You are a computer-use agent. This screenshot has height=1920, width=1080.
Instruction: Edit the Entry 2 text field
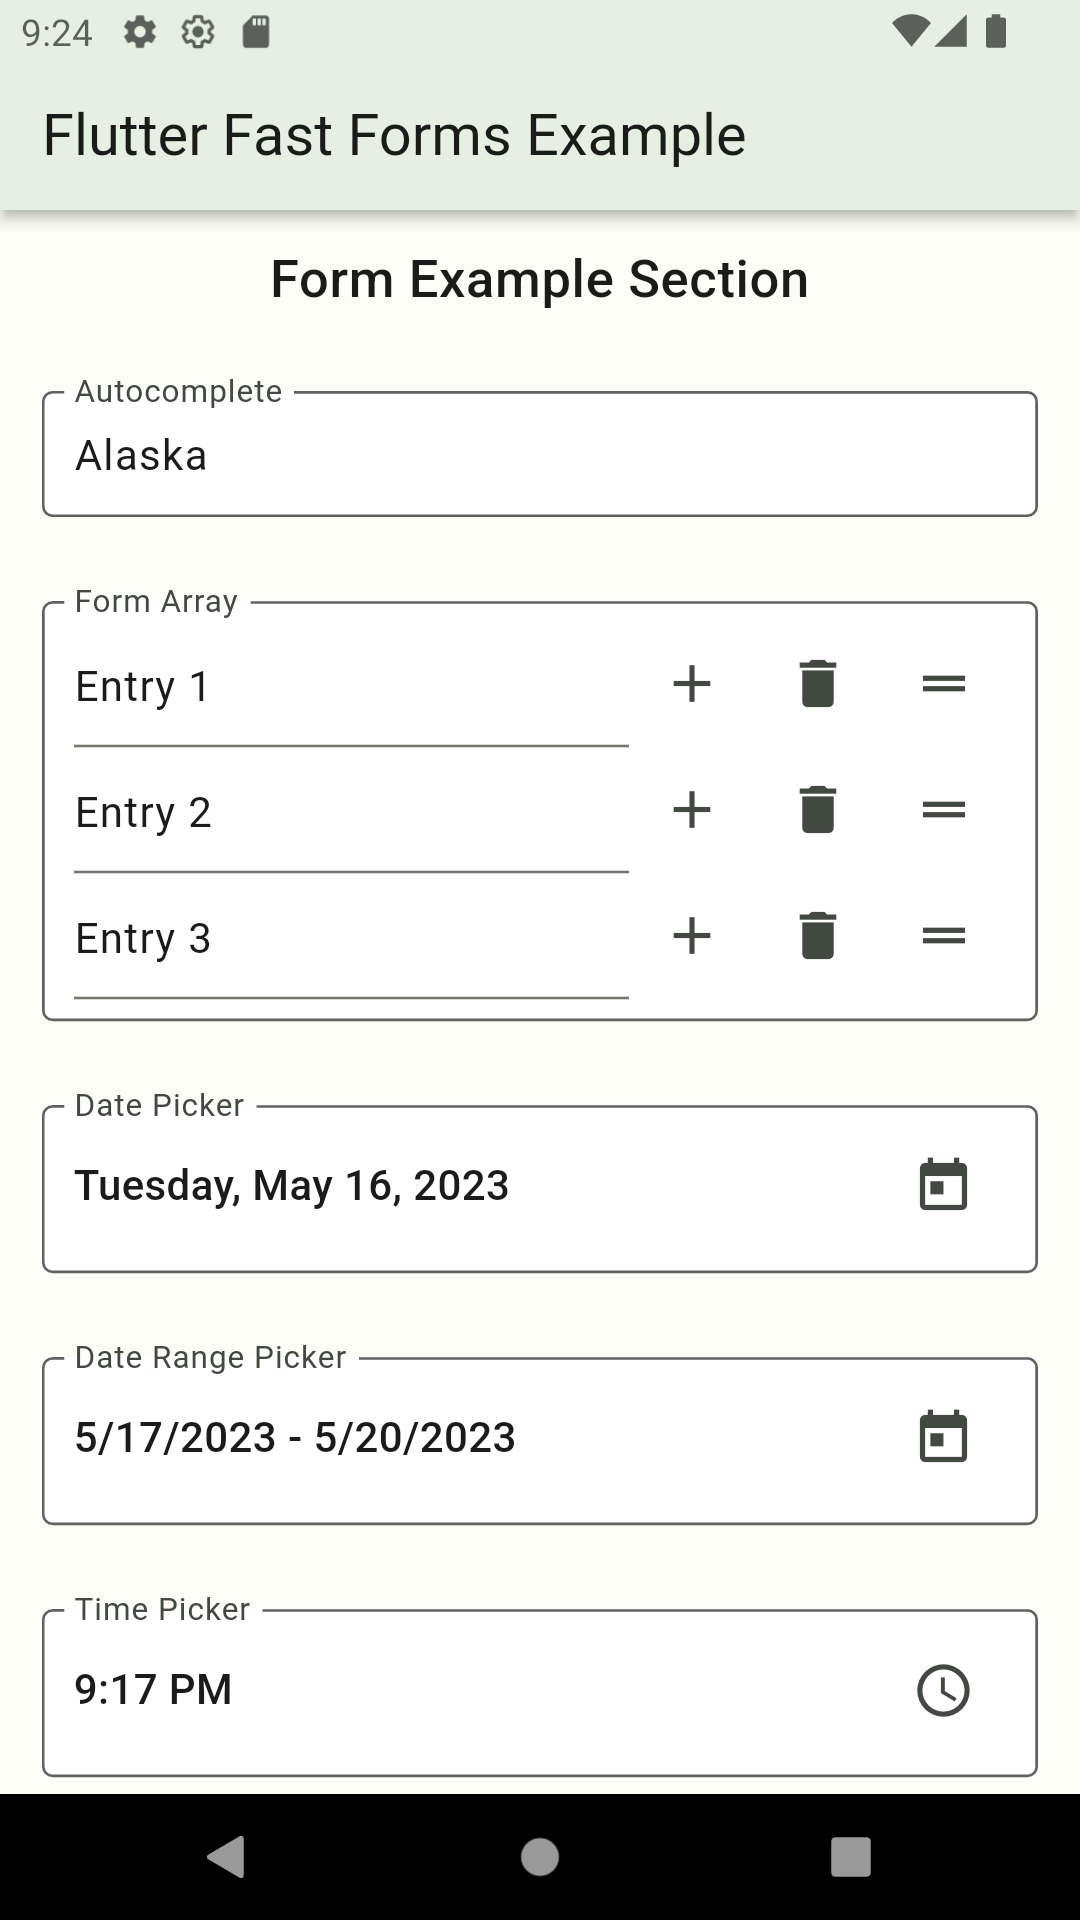coord(350,814)
